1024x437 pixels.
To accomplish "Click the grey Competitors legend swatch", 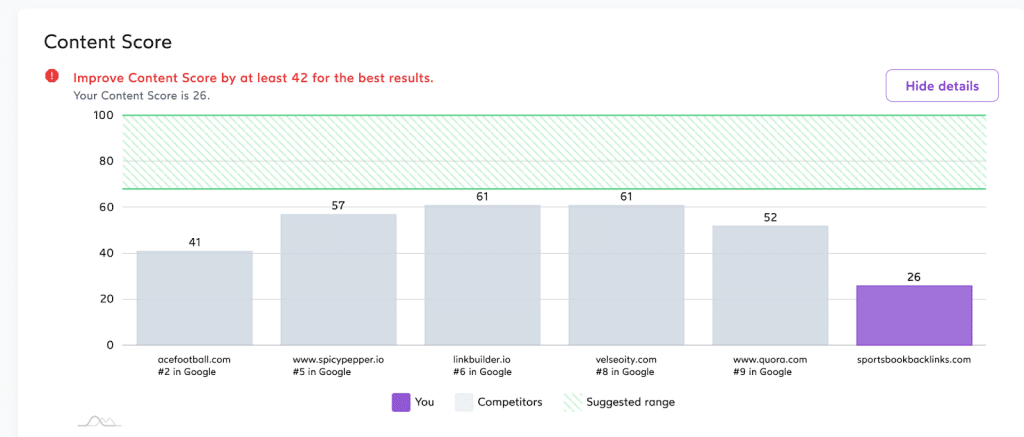I will pyautogui.click(x=465, y=402).
